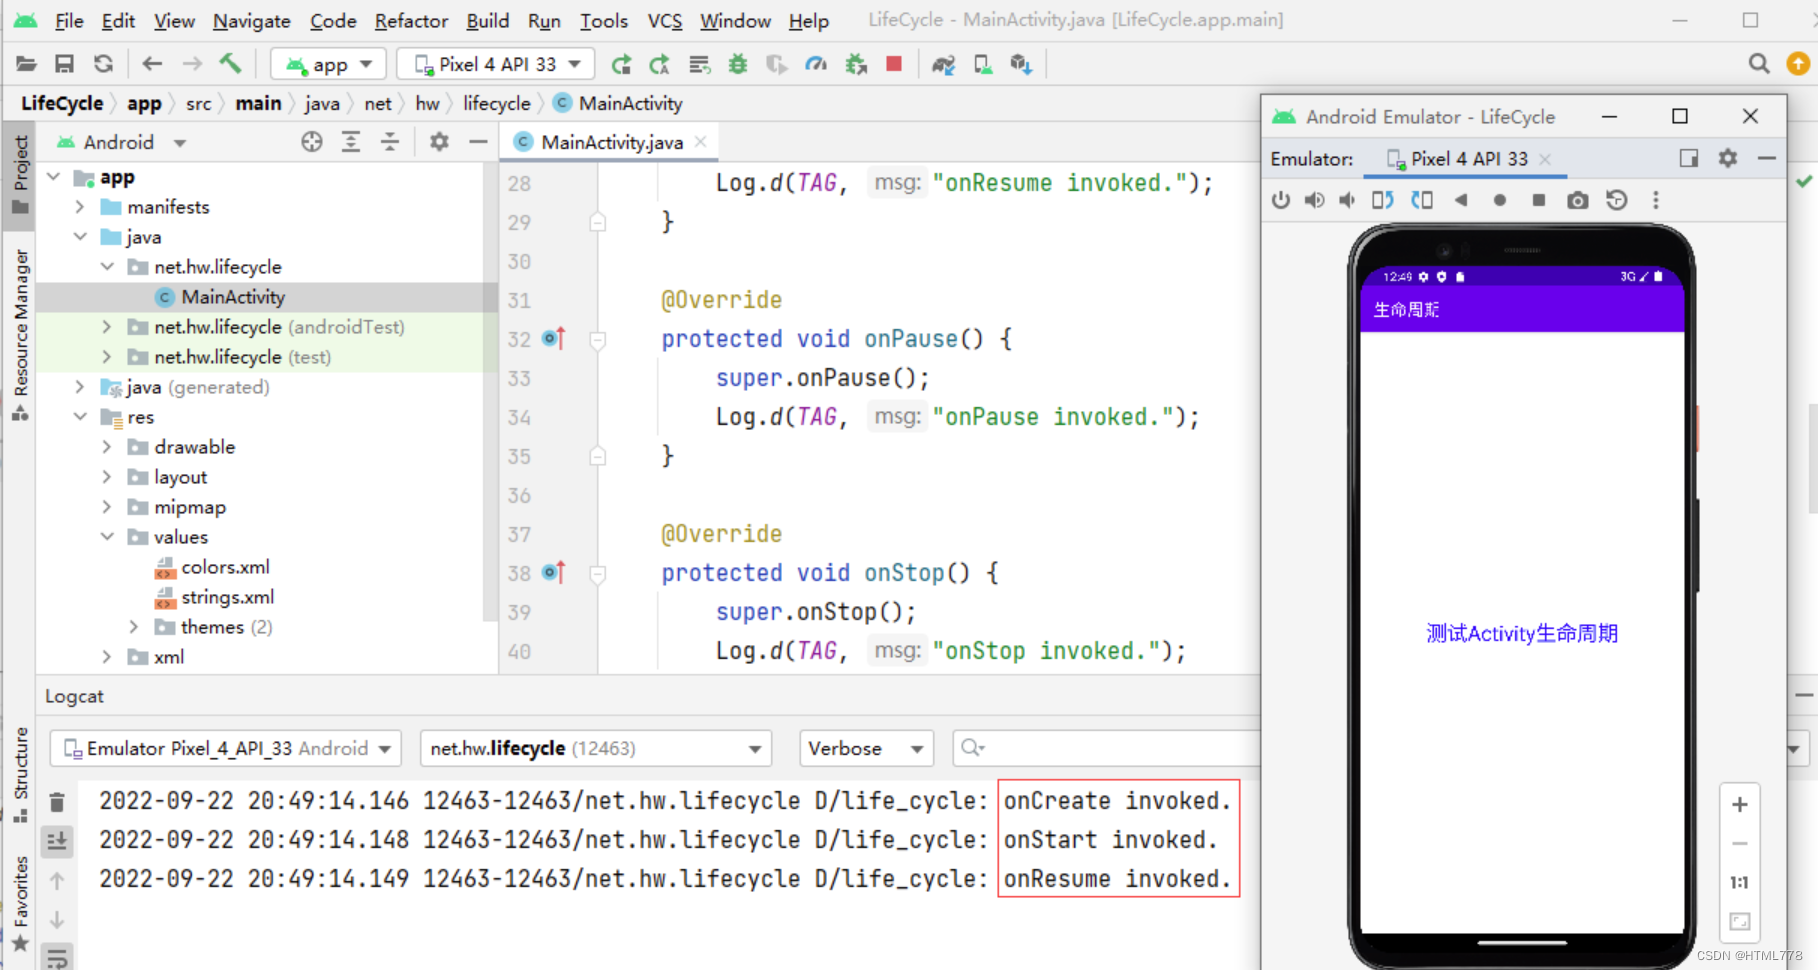The width and height of the screenshot is (1818, 970).
Task: Stop the running app with red square
Action: (894, 64)
